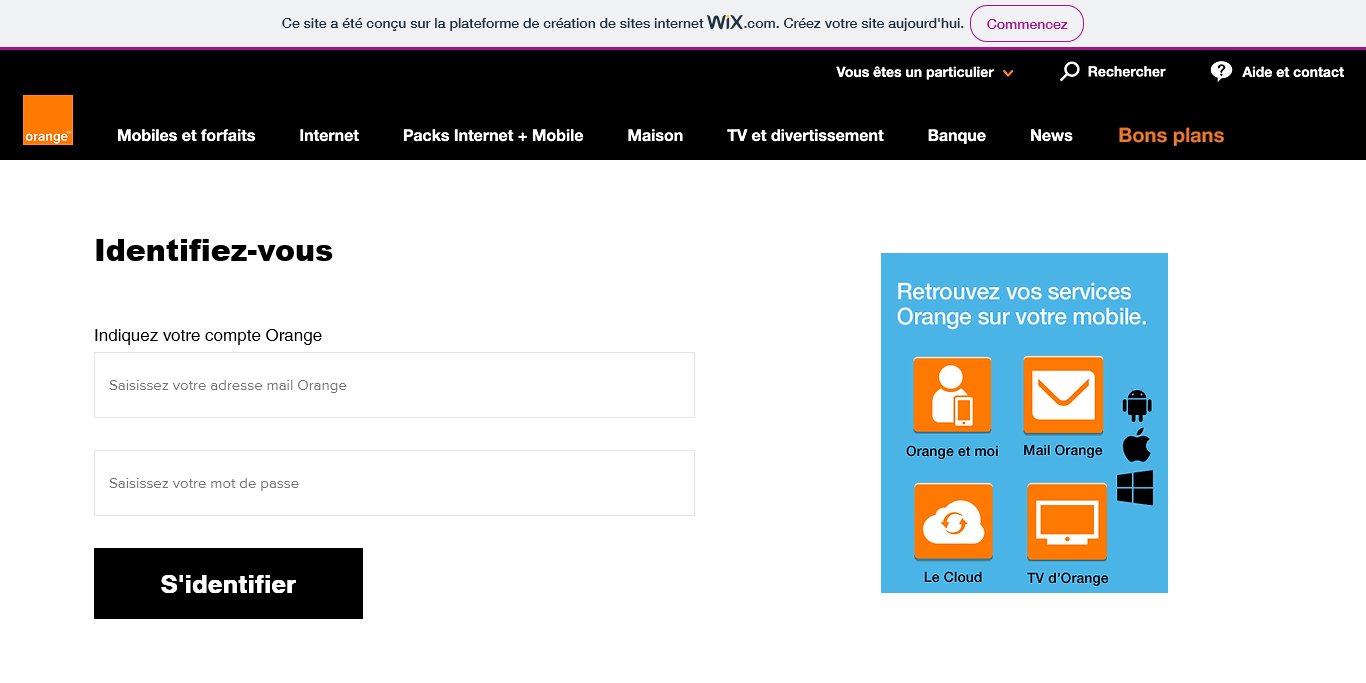Open the Orange et moi app icon
Viewport: 1366px width, 683px height.
[952, 395]
